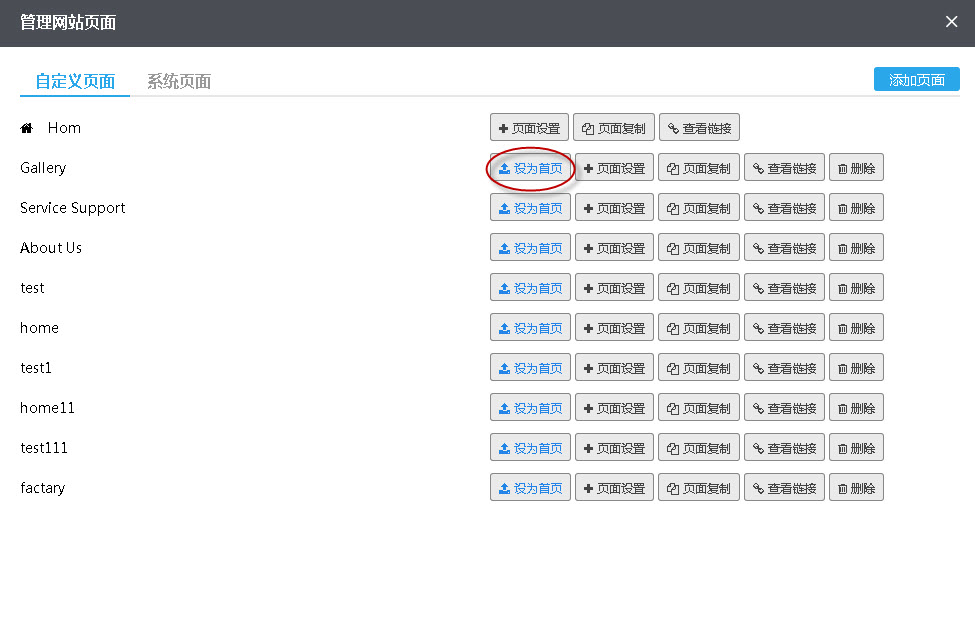Set About Us as homepage
This screenshot has height=627, width=975.
530,248
